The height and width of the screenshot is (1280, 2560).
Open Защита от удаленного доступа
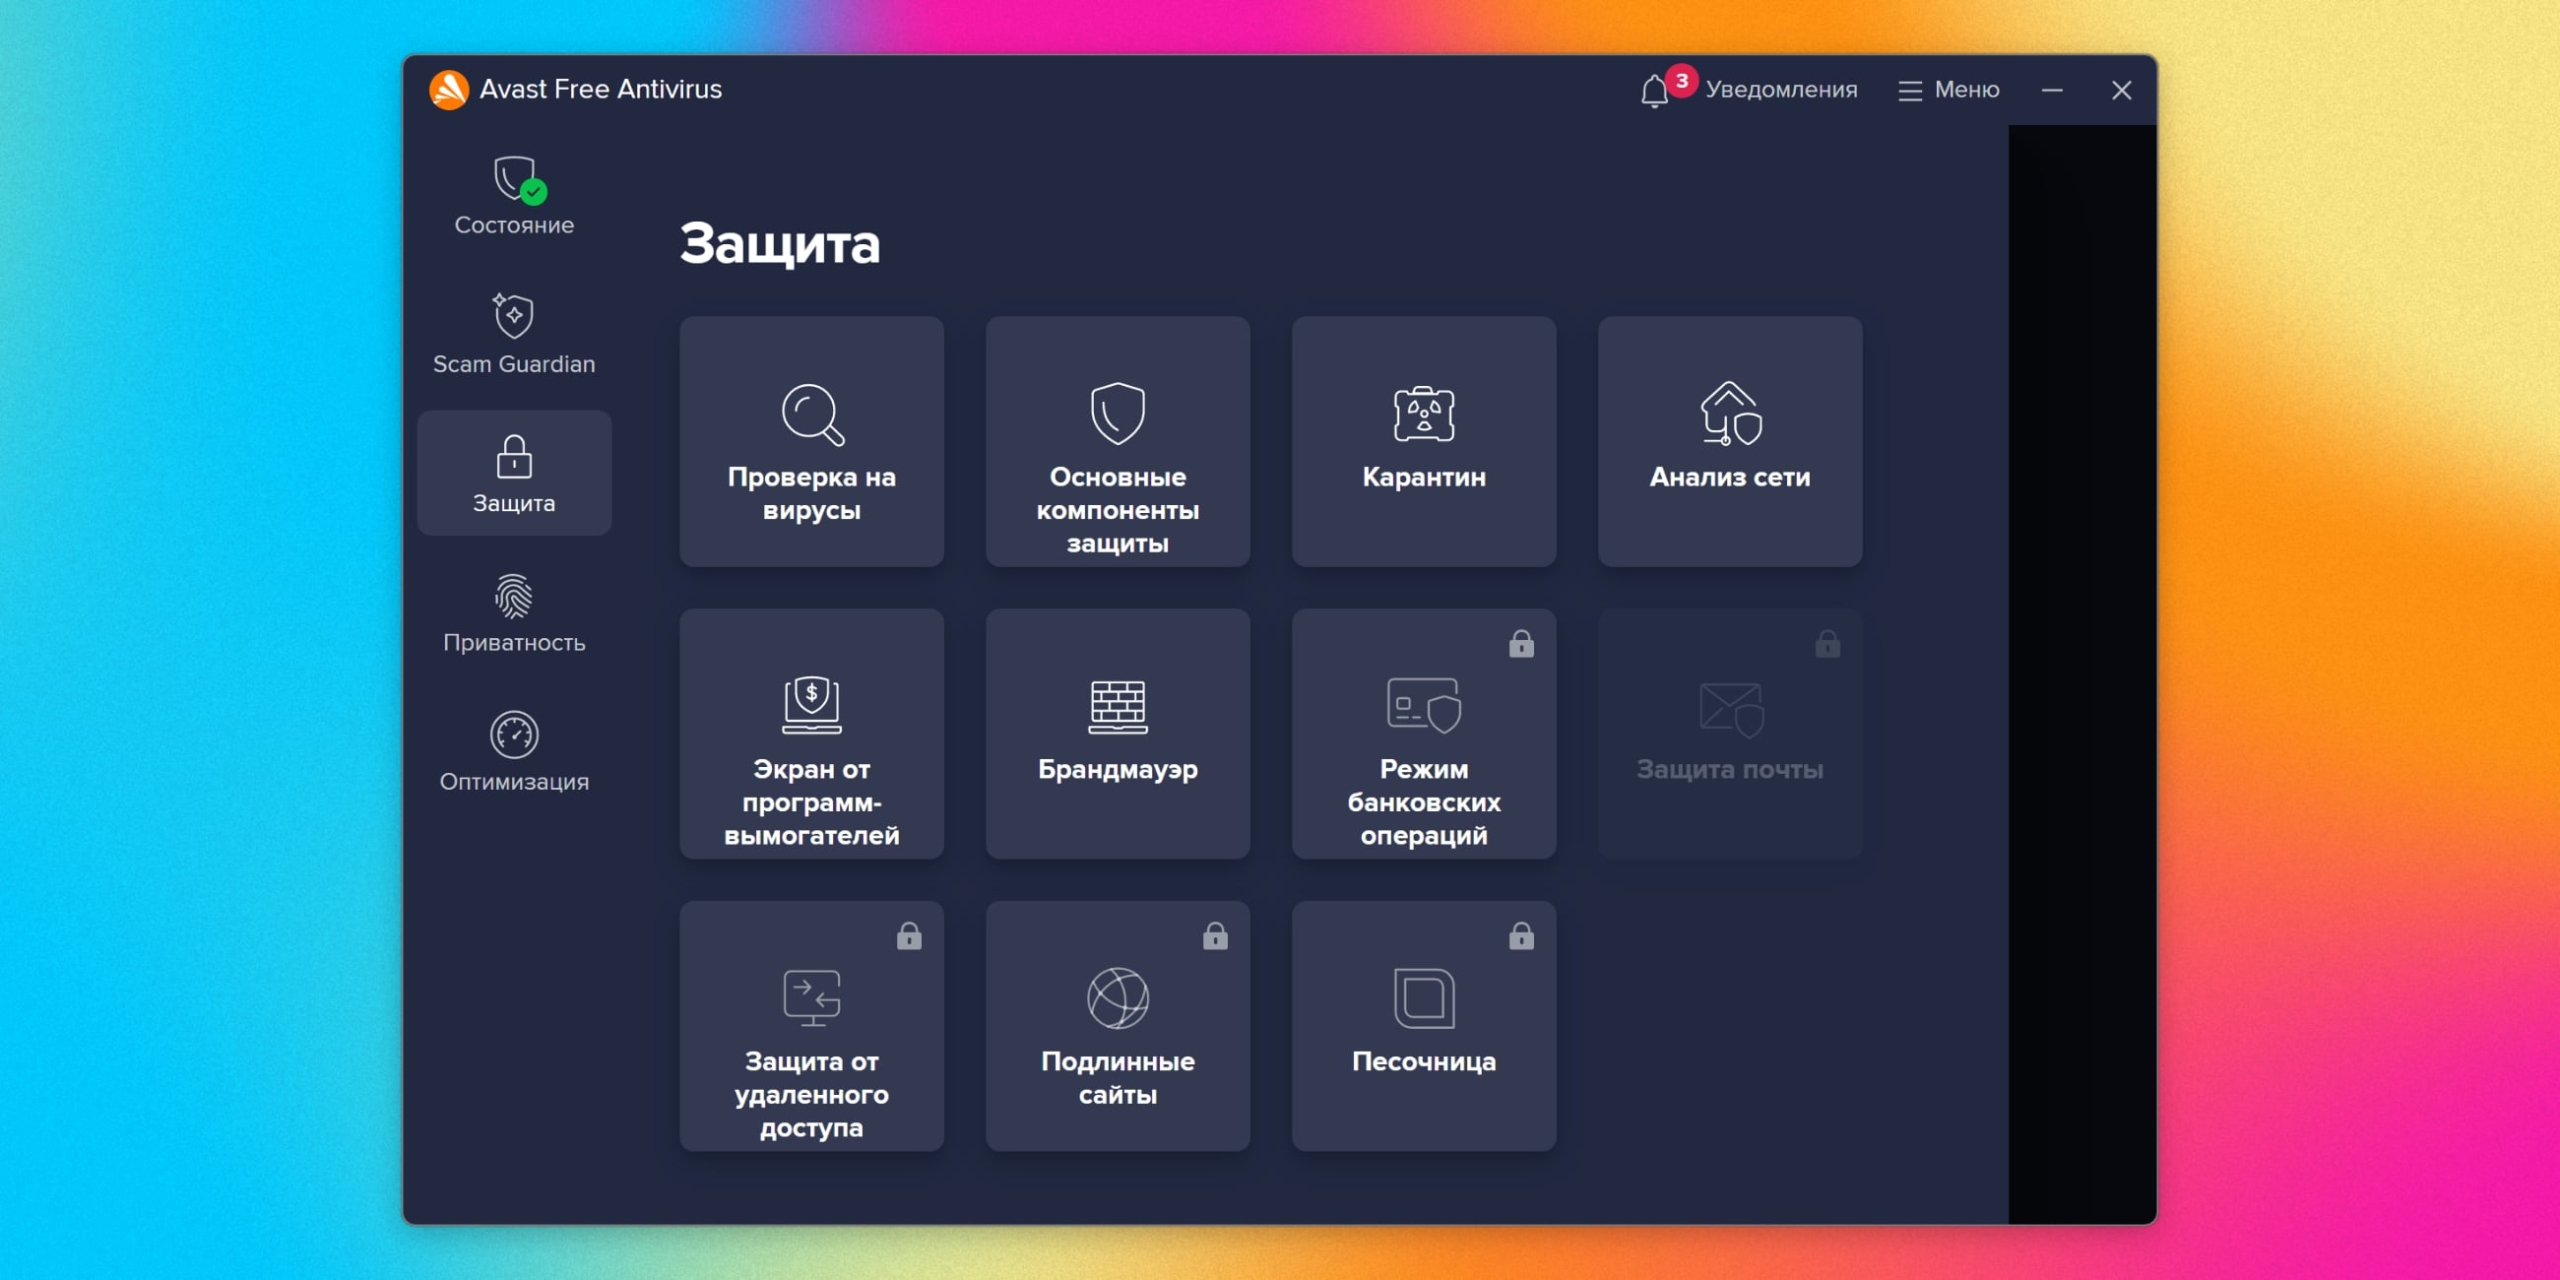tap(810, 1025)
